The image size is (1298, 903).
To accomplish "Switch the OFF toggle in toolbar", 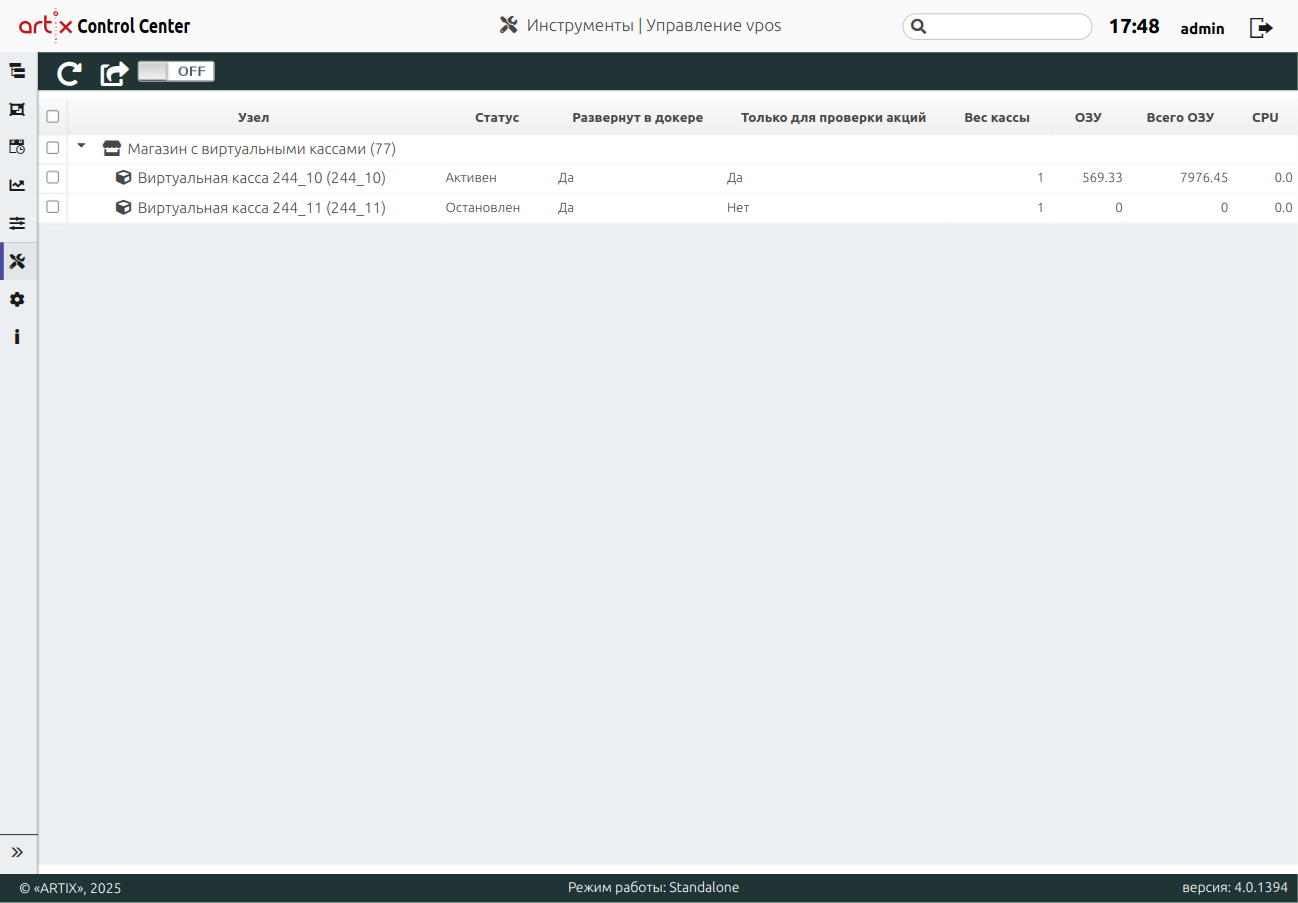I will click(176, 72).
